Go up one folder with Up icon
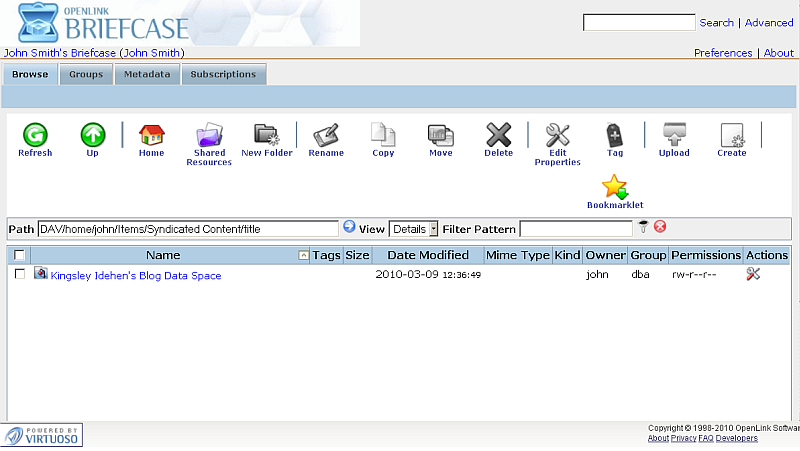 point(92,135)
